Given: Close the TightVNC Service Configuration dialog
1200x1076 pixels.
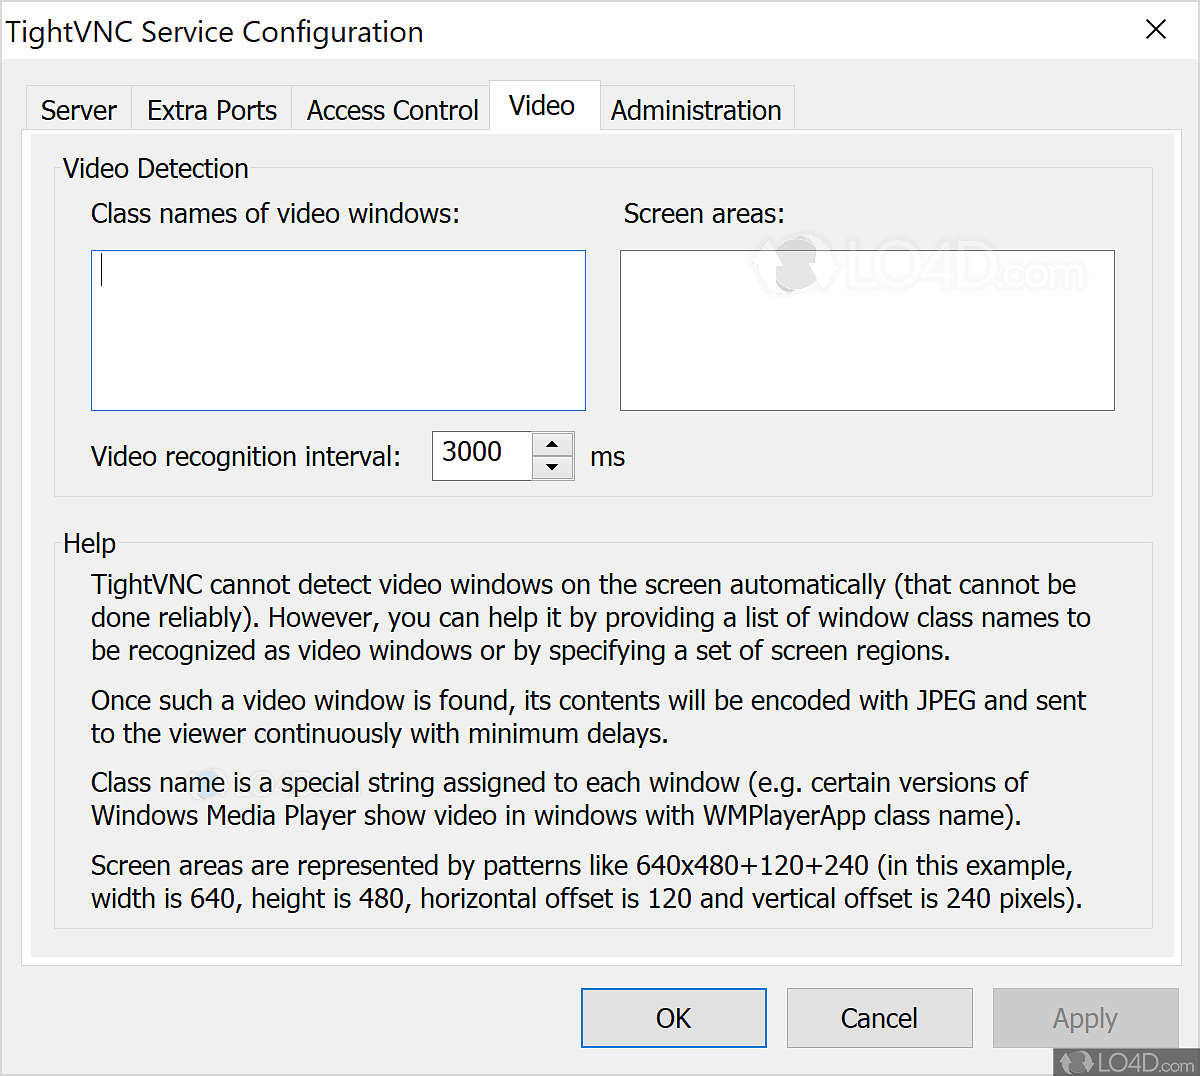Looking at the screenshot, I should point(1156,30).
